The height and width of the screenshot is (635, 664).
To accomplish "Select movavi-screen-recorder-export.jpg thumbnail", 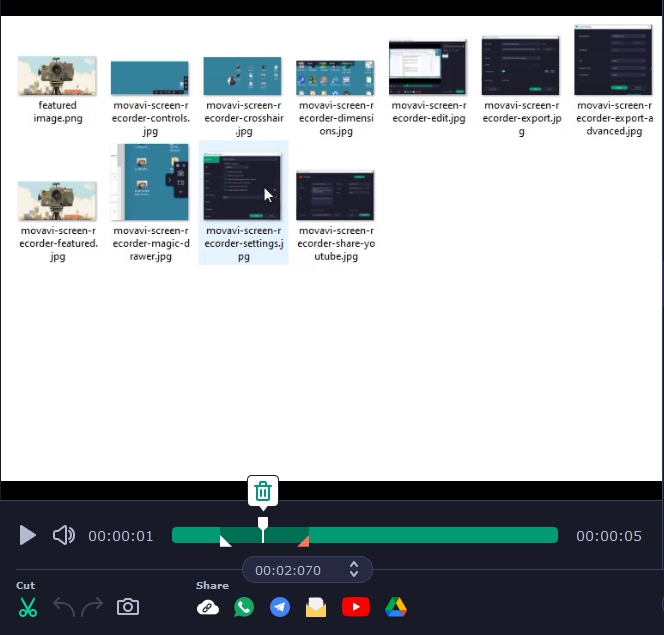I will coord(520,66).
